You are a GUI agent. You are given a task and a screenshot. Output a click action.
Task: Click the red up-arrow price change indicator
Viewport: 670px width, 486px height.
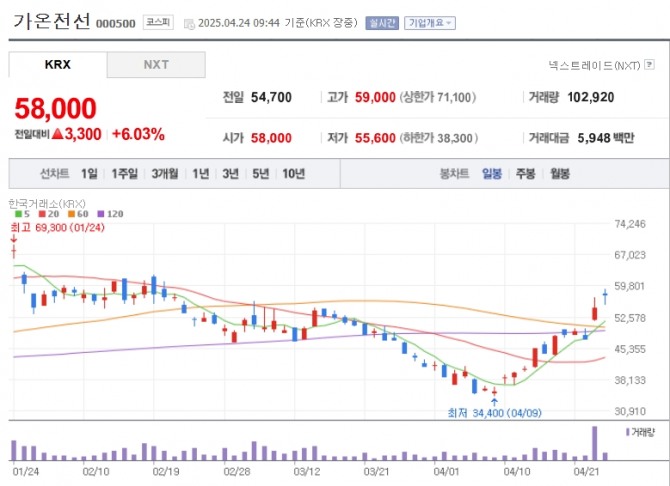(57, 133)
